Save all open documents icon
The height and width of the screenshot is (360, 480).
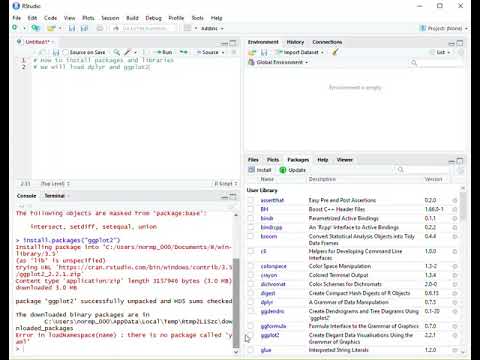84,28
